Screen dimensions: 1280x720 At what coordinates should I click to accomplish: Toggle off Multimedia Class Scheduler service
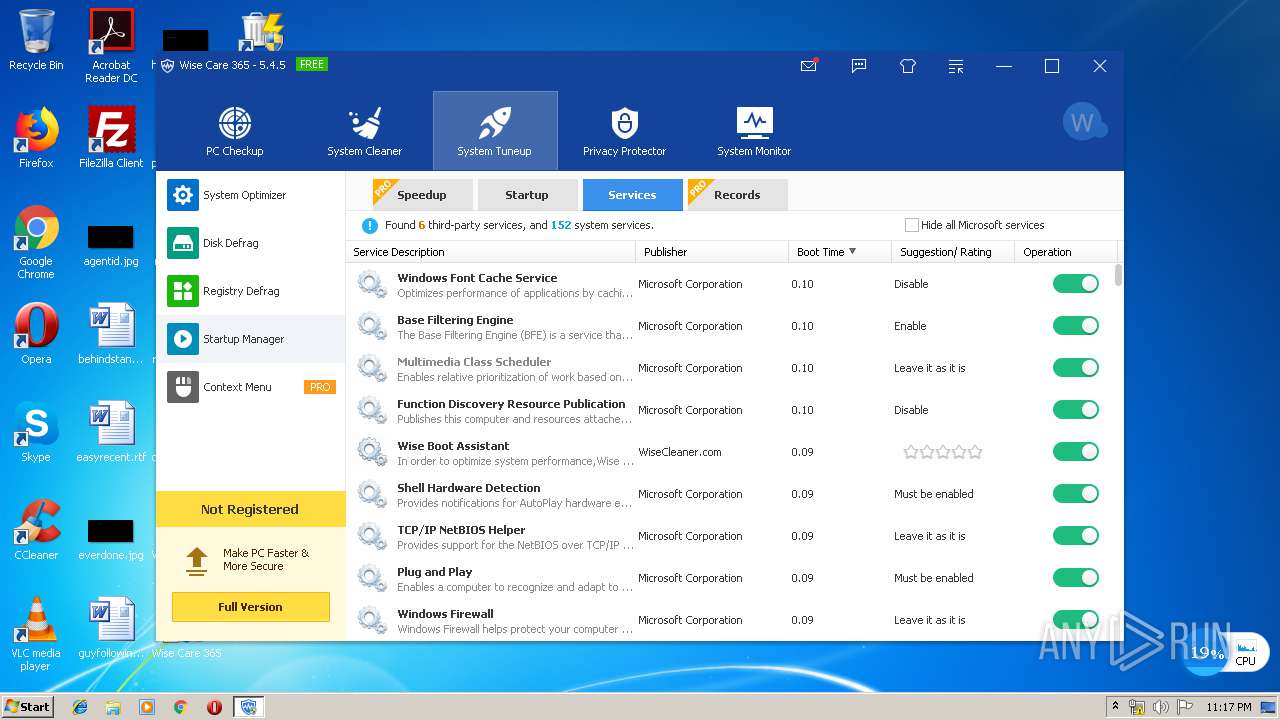(x=1076, y=368)
